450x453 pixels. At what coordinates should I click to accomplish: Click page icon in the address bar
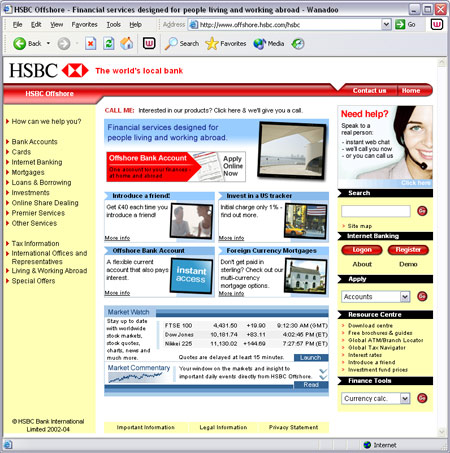pos(193,25)
